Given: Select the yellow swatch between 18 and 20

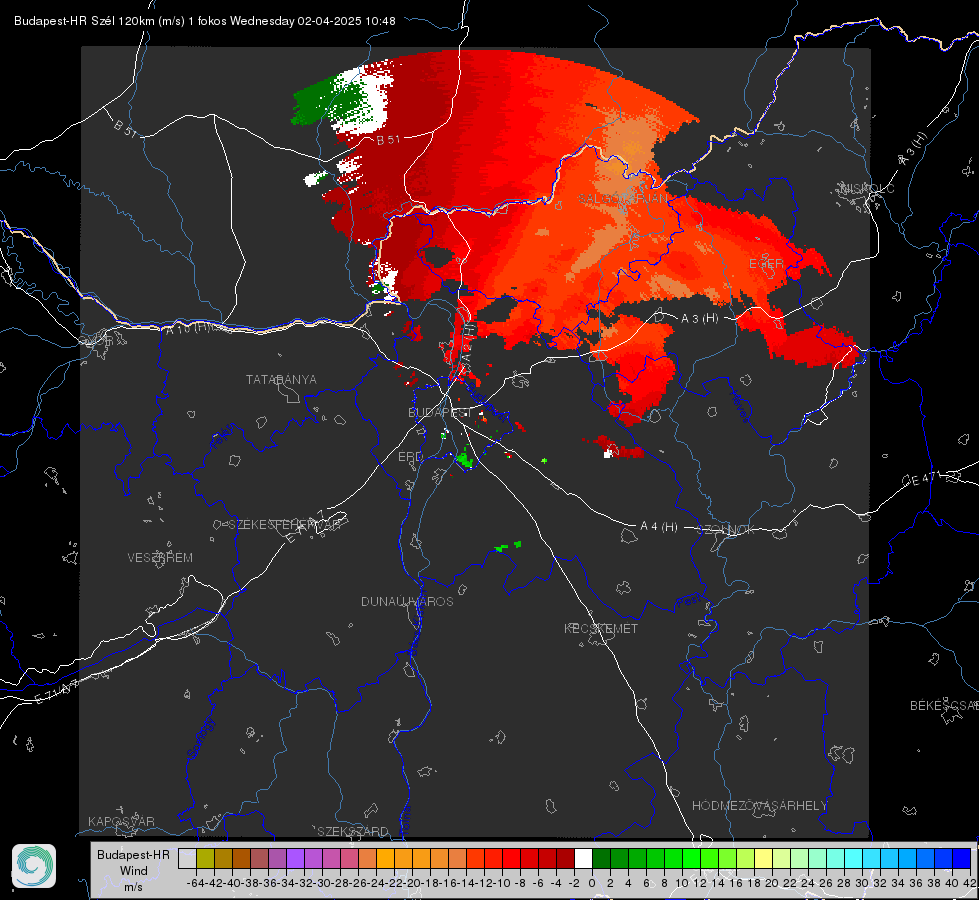Looking at the screenshot, I should tap(764, 858).
